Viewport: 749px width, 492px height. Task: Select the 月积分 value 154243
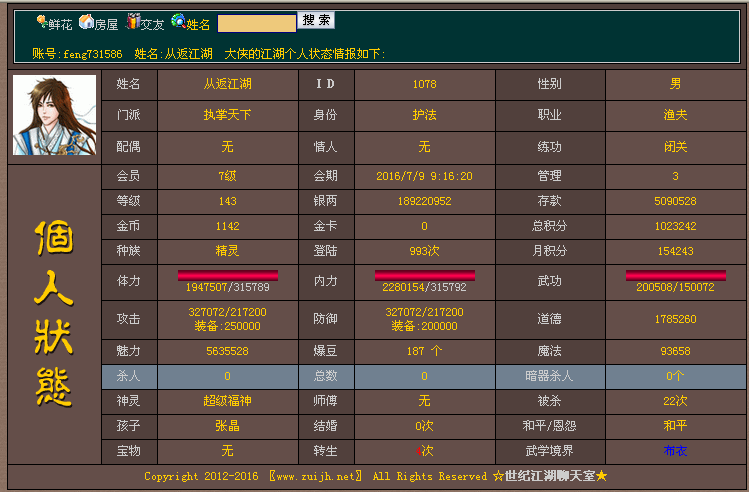point(675,251)
